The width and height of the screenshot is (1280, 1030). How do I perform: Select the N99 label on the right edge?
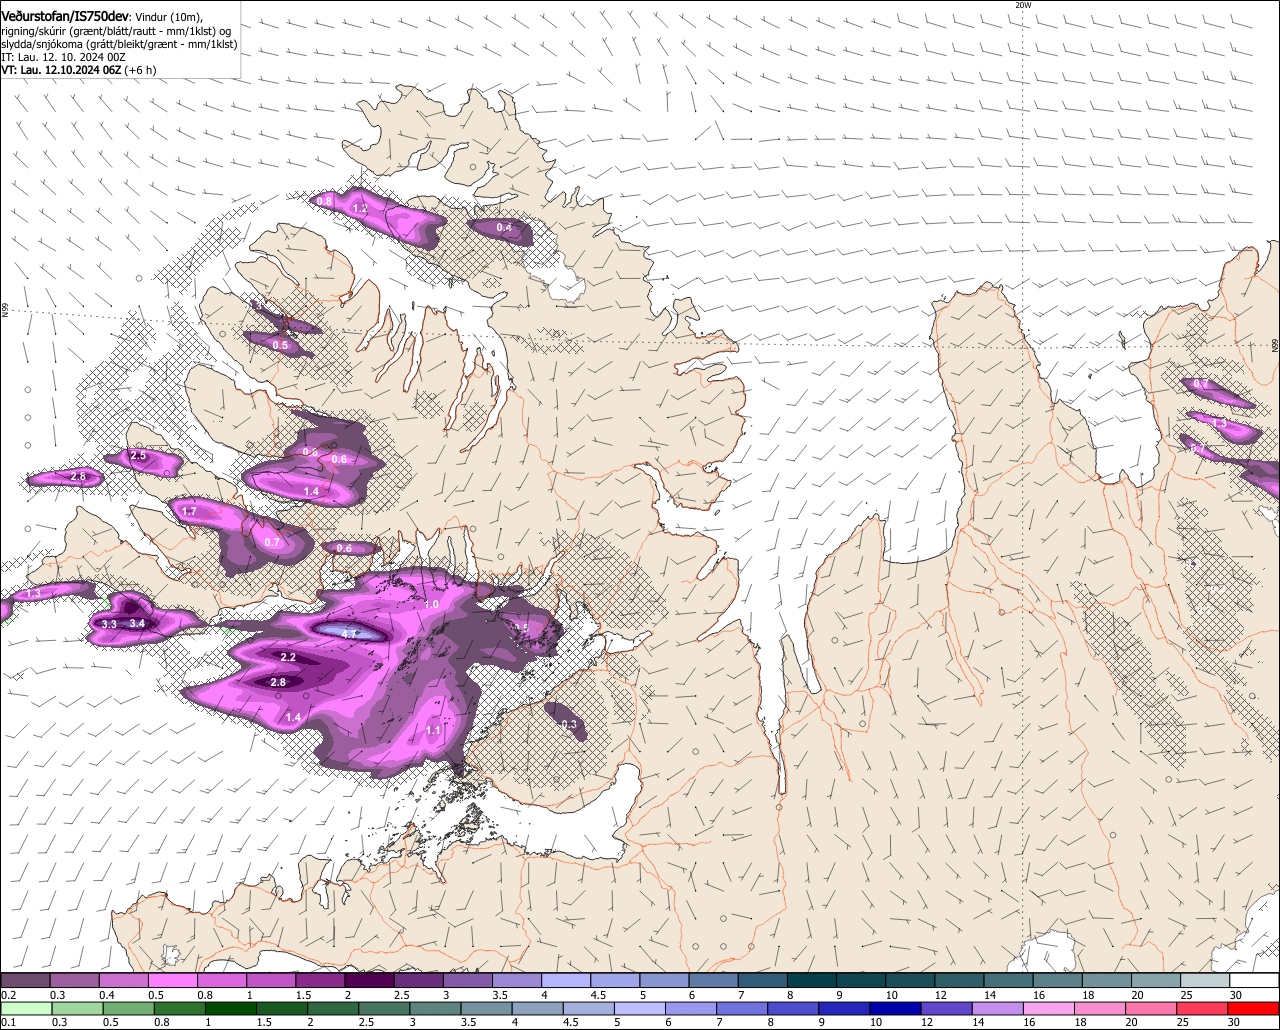pos(1275,345)
